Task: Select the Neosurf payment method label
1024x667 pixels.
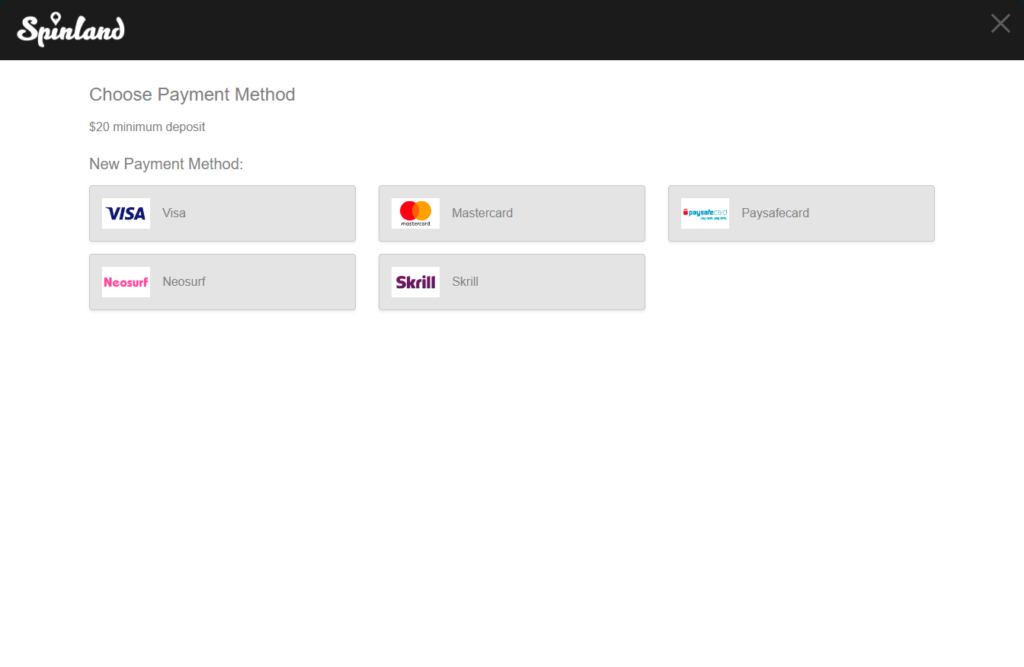Action: (x=184, y=282)
